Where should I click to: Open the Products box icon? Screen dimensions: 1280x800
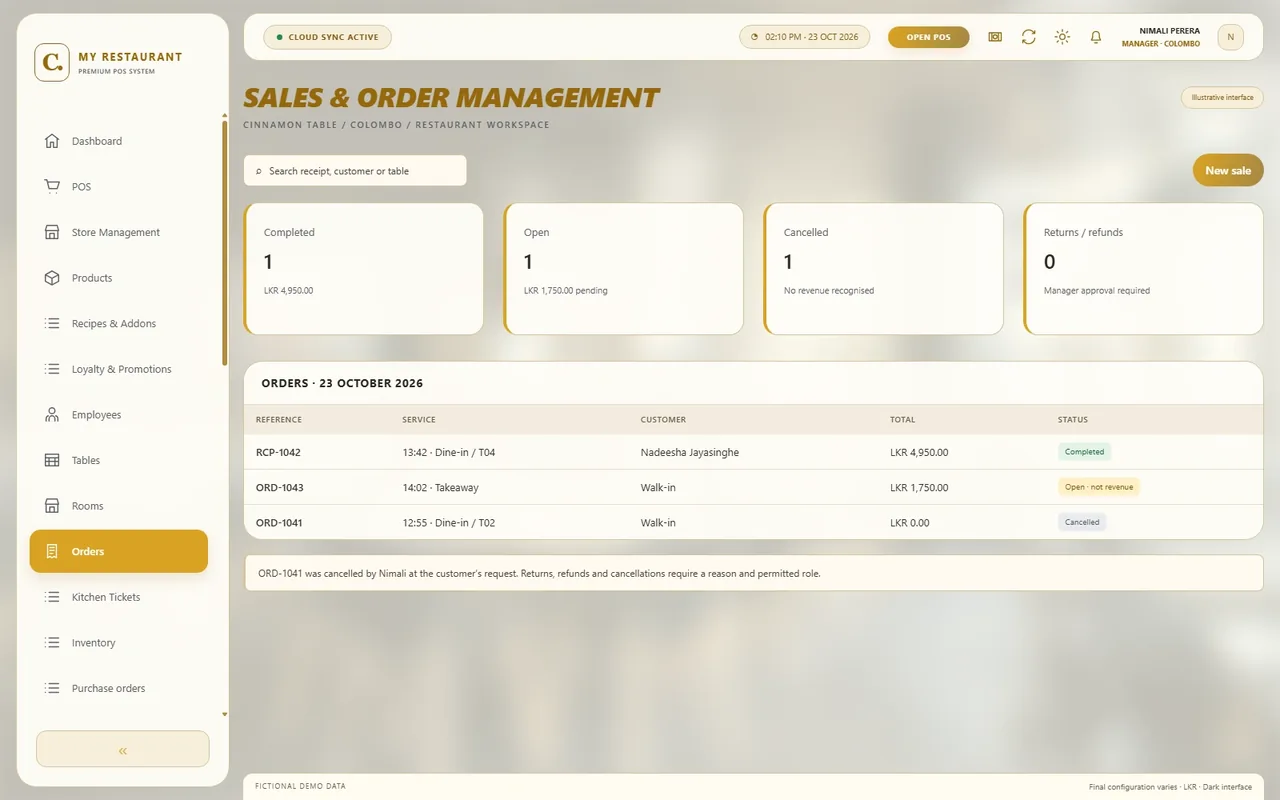(x=52, y=278)
